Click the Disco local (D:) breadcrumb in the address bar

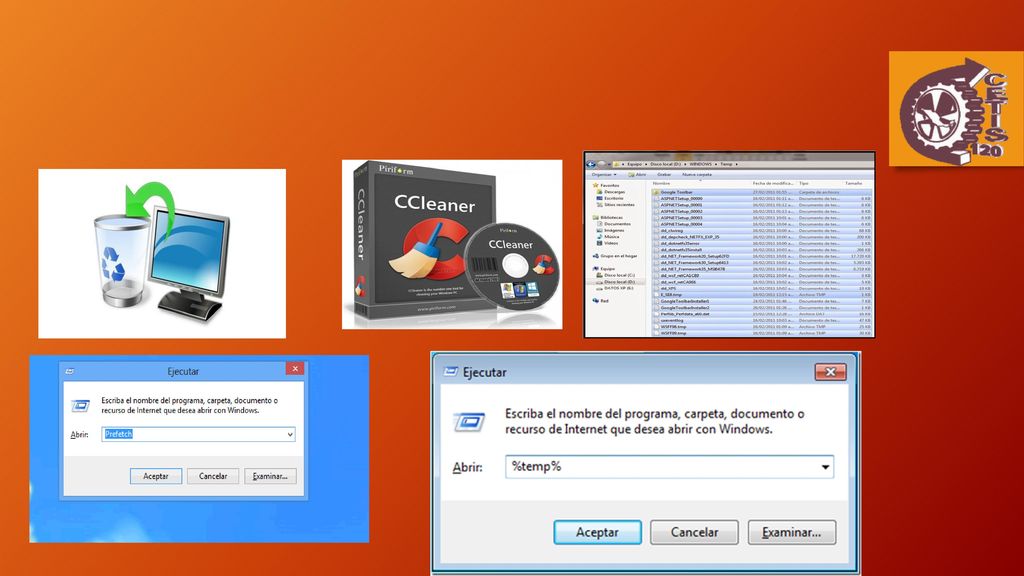click(x=665, y=164)
